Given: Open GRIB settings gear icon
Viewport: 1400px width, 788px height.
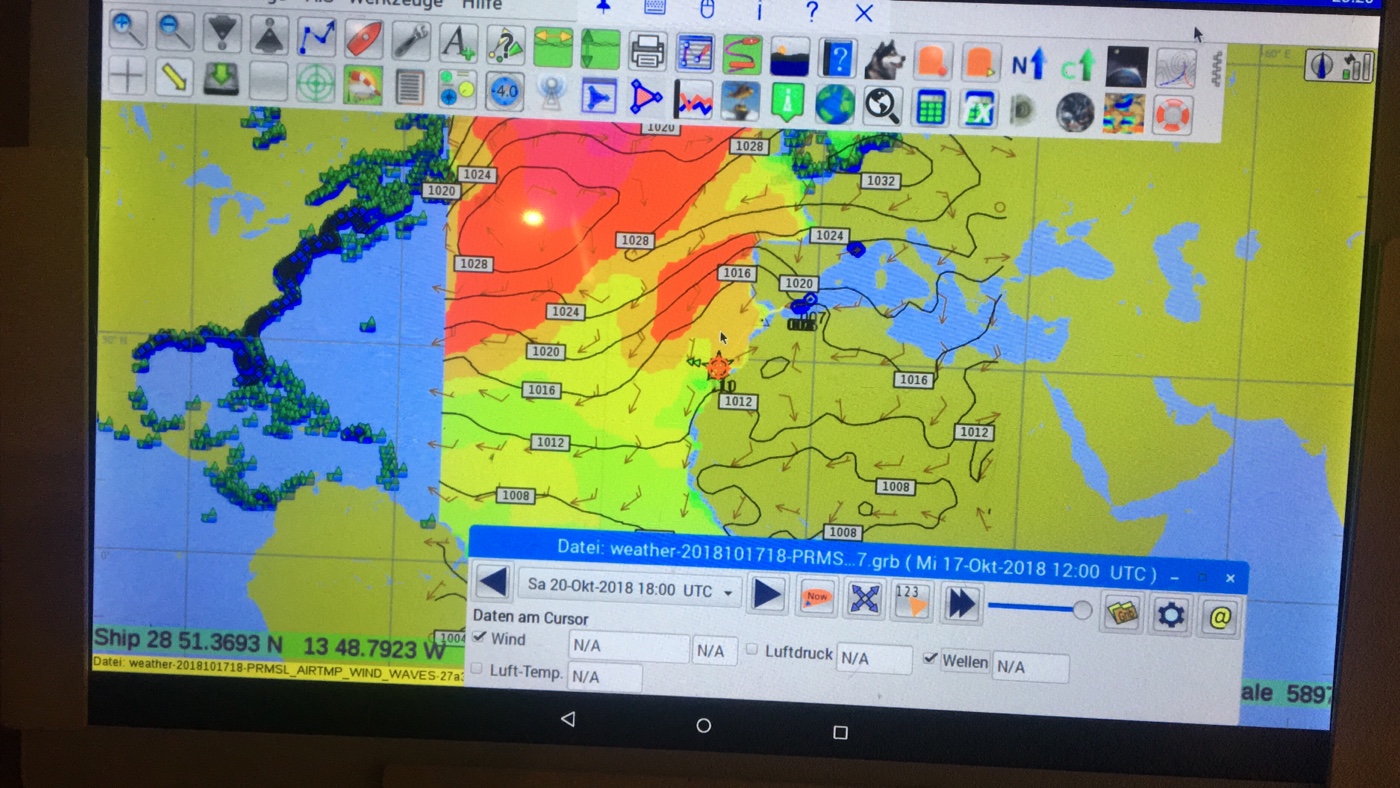Looking at the screenshot, I should [x=1170, y=615].
